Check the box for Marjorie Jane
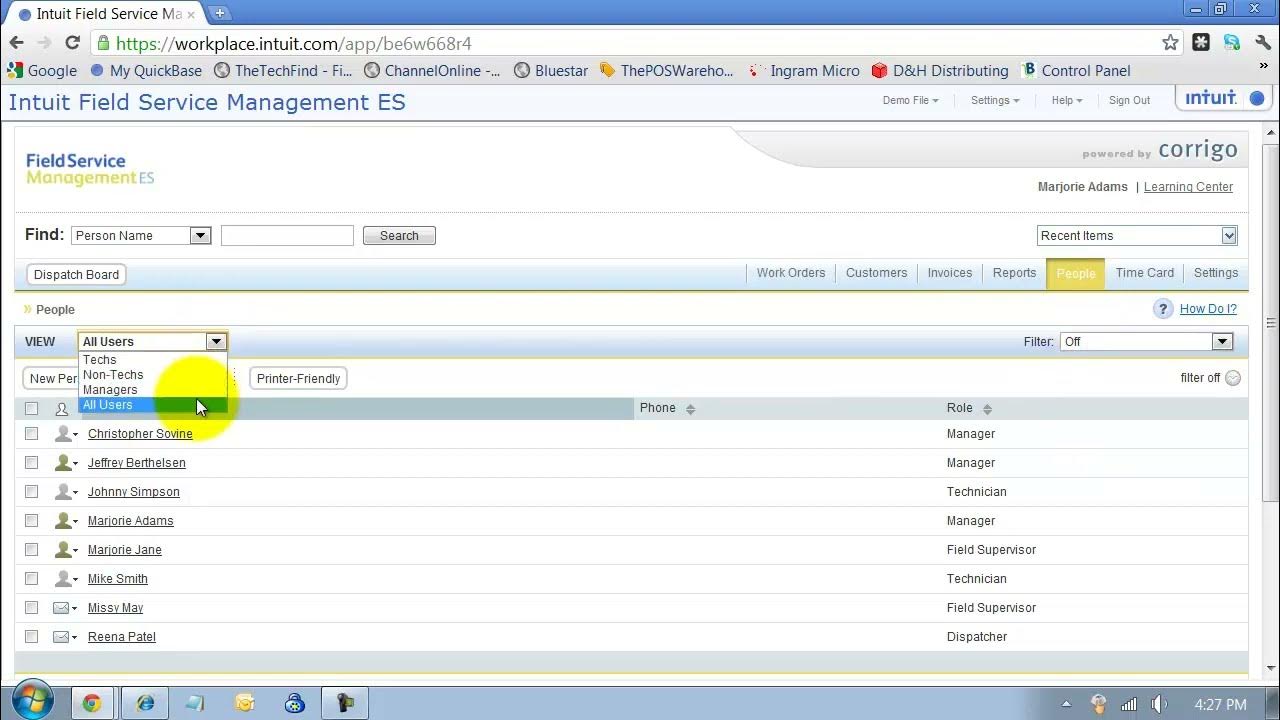This screenshot has width=1280, height=720. [31, 550]
